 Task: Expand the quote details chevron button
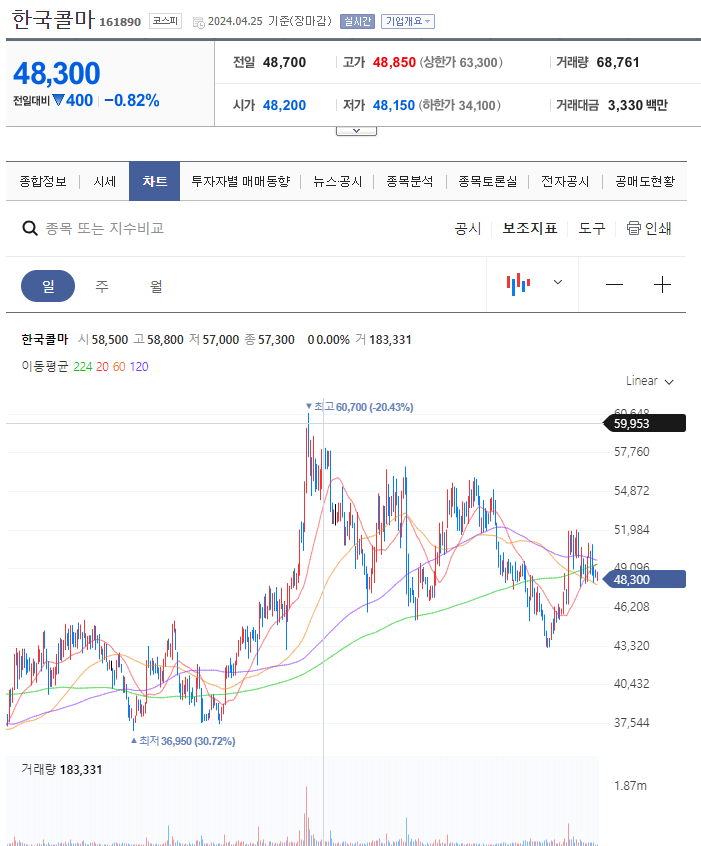click(356, 131)
